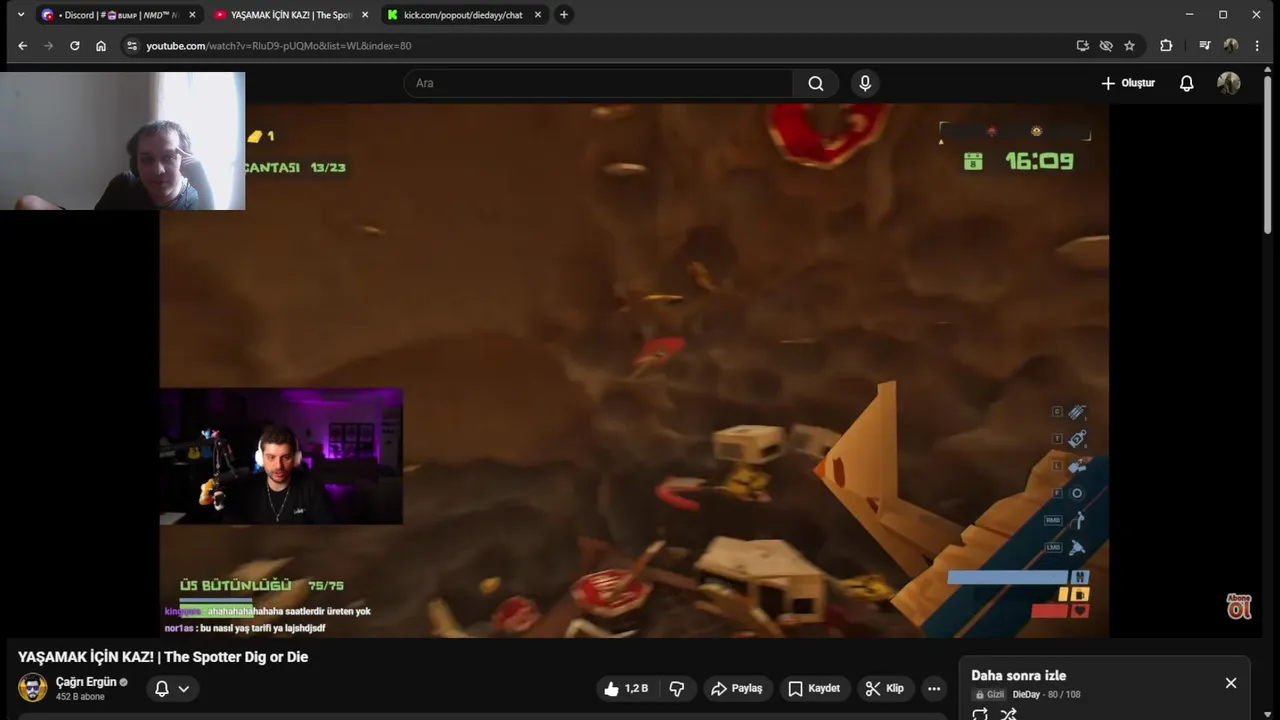Close the kick.com chat tab
The height and width of the screenshot is (720, 1280).
coord(538,15)
